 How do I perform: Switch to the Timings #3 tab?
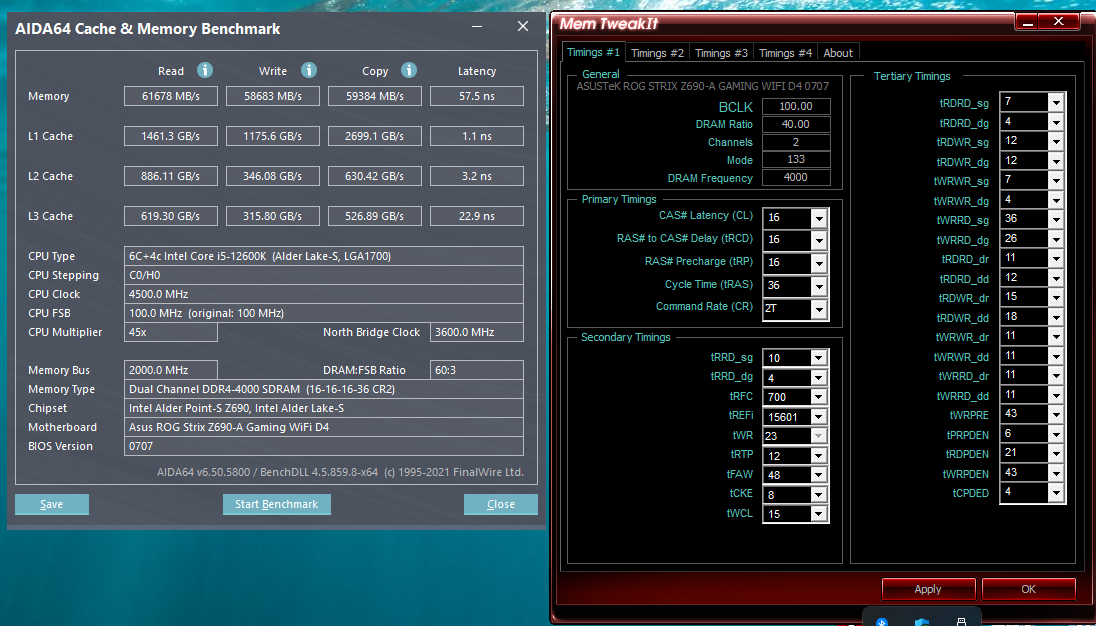(x=721, y=52)
